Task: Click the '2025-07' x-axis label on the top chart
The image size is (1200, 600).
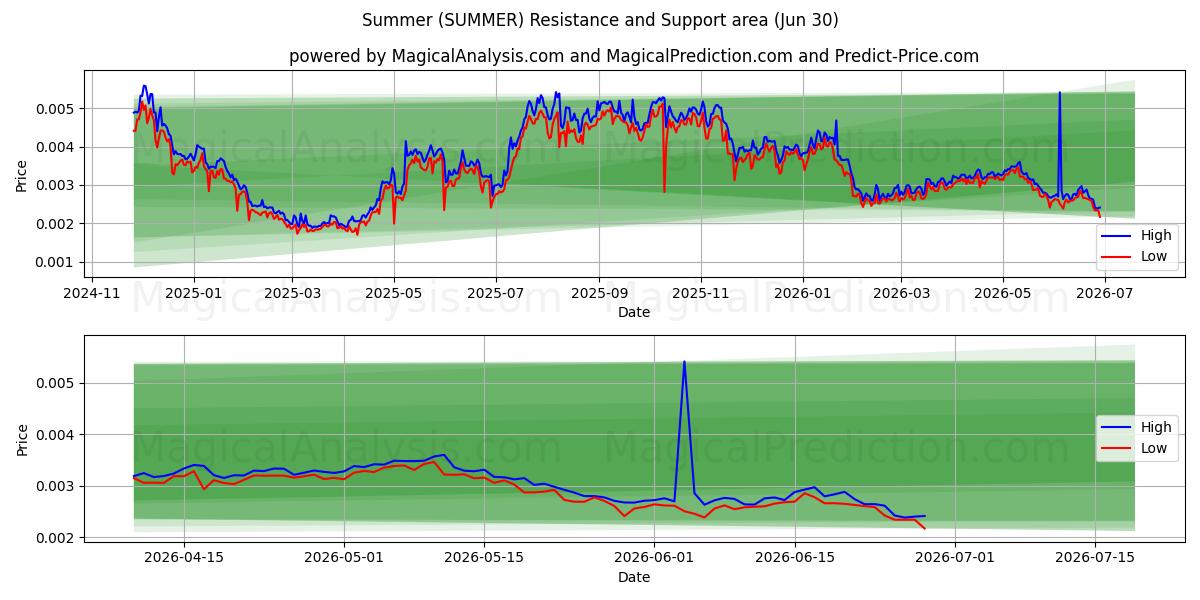Action: coord(496,293)
